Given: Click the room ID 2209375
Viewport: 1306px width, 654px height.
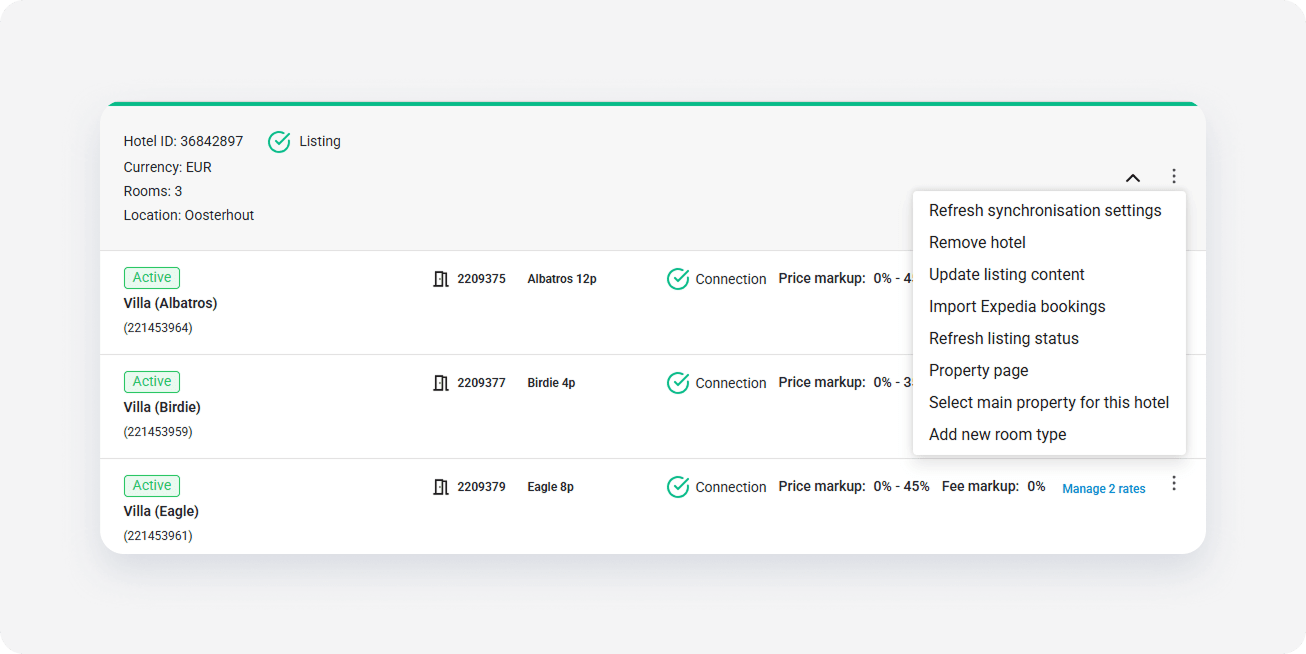Looking at the screenshot, I should pos(482,279).
